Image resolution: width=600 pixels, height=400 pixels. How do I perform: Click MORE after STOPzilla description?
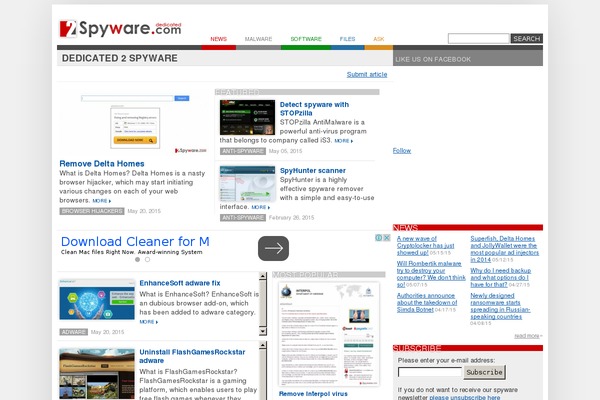(344, 141)
